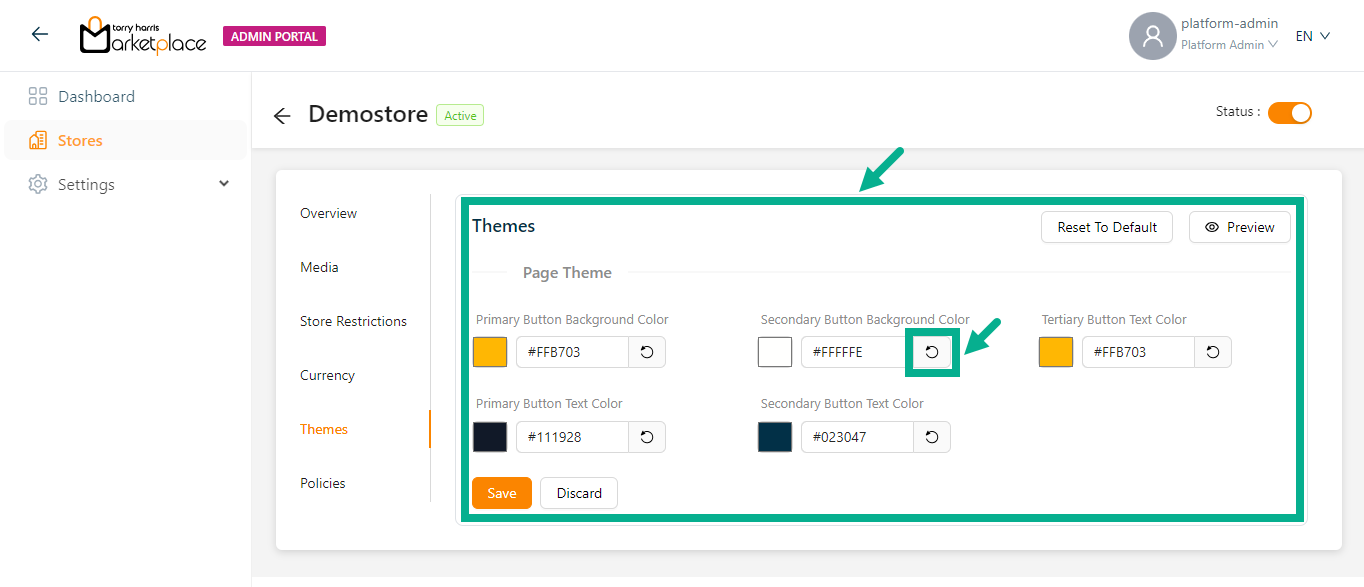Click the top-left back arrow near logo
Image resolution: width=1364 pixels, height=587 pixels.
[x=40, y=35]
